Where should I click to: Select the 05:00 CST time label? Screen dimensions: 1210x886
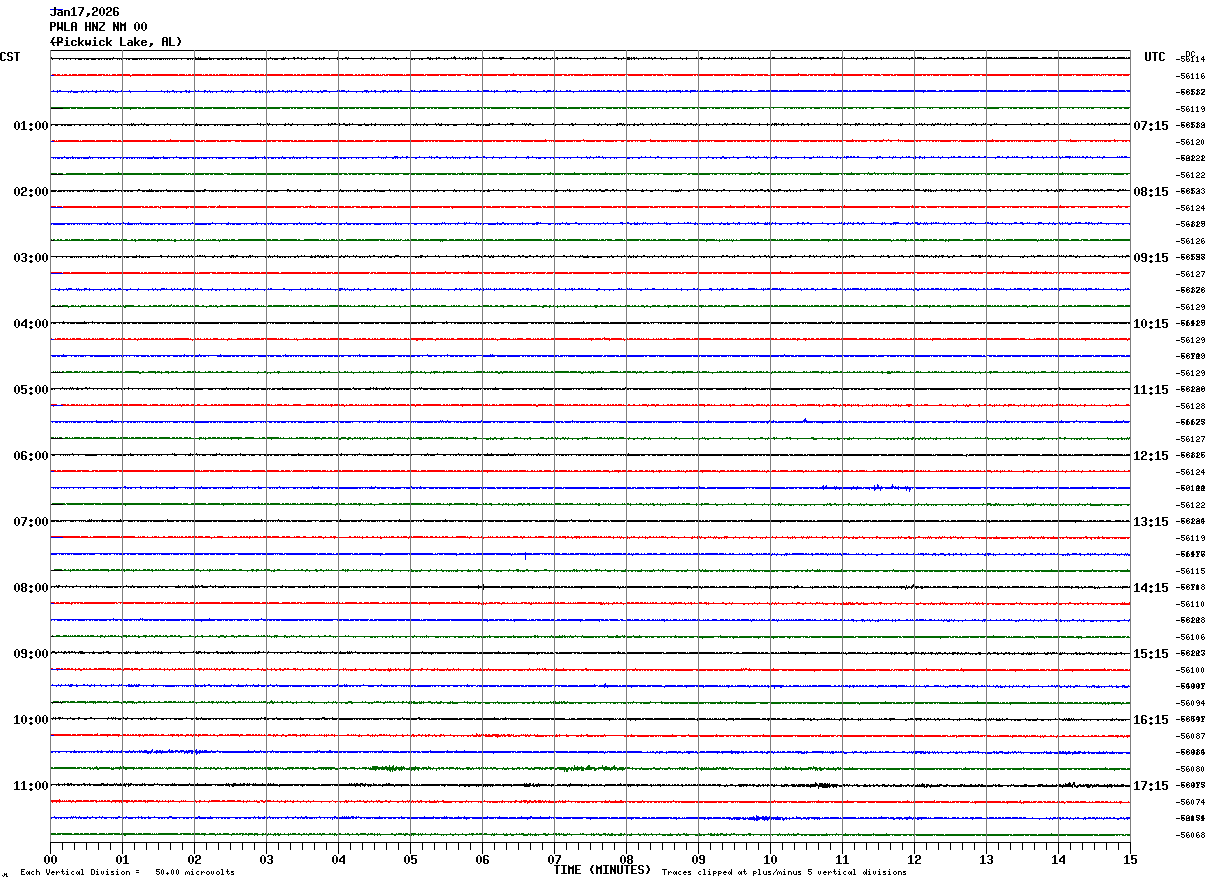point(31,390)
